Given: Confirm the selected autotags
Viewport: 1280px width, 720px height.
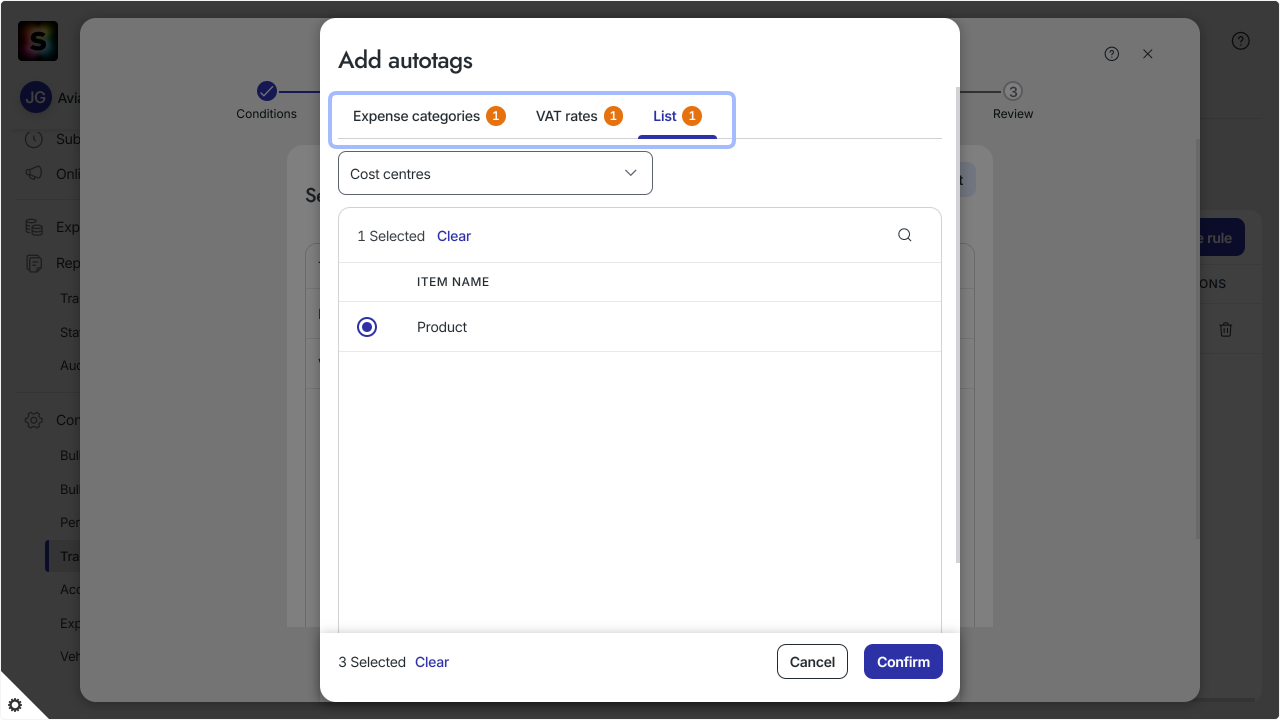Looking at the screenshot, I should click(x=903, y=662).
